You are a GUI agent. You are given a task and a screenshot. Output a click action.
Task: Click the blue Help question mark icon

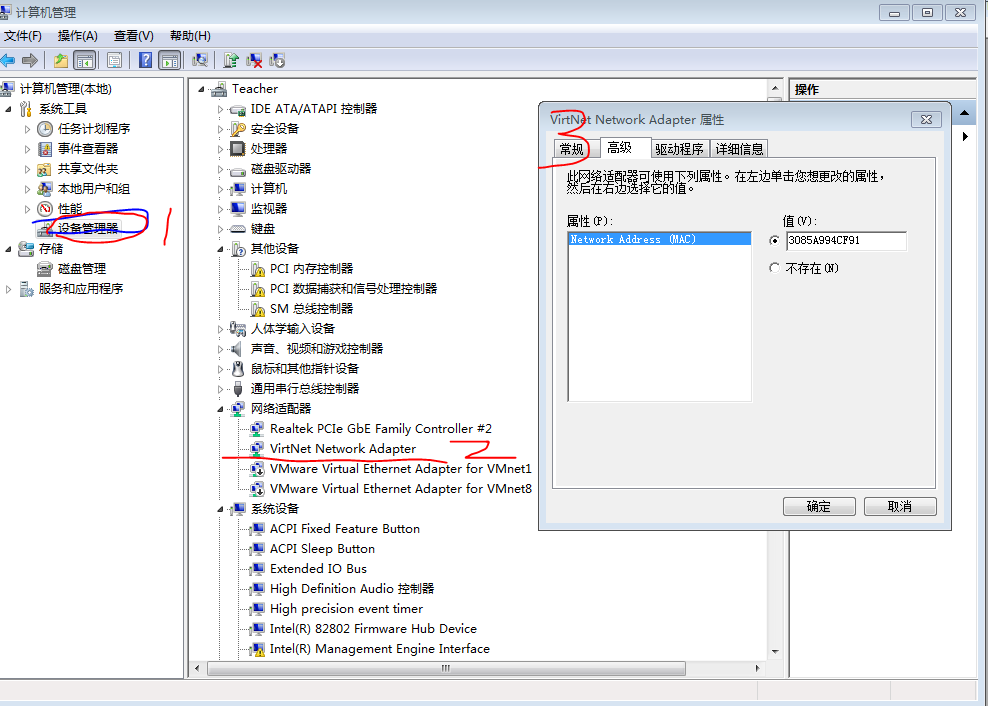click(146, 60)
